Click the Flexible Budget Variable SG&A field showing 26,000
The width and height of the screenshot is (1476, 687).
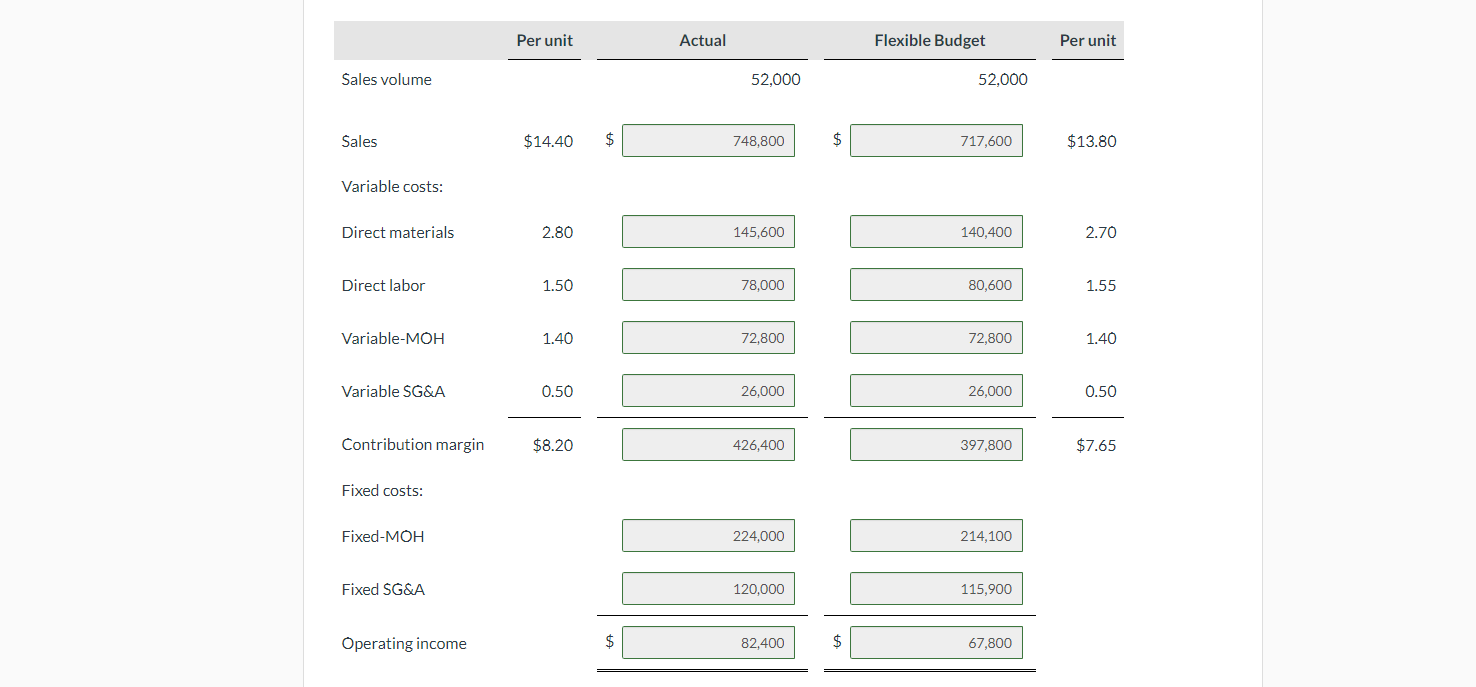pos(936,390)
